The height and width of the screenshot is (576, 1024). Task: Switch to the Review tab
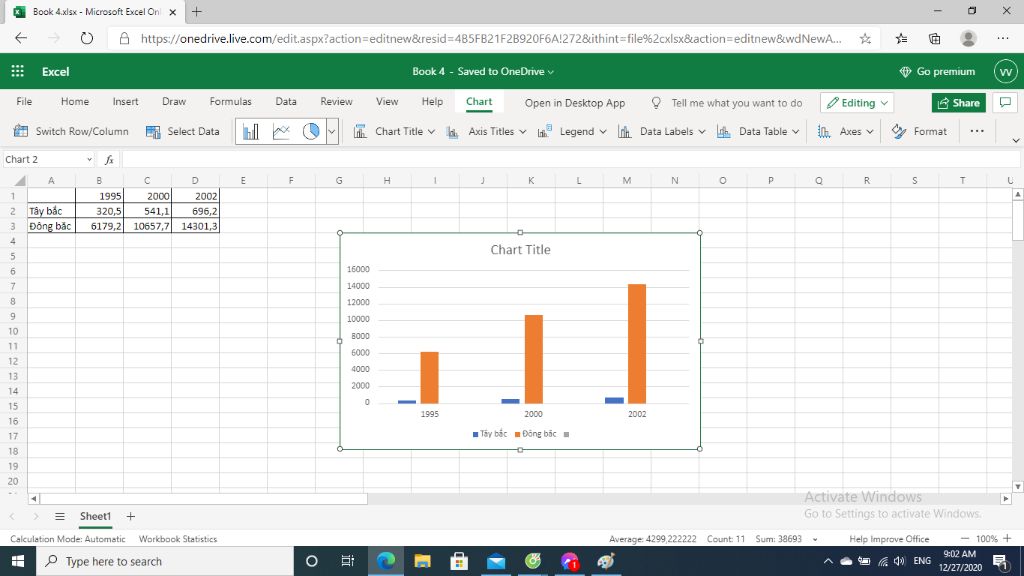pos(336,102)
